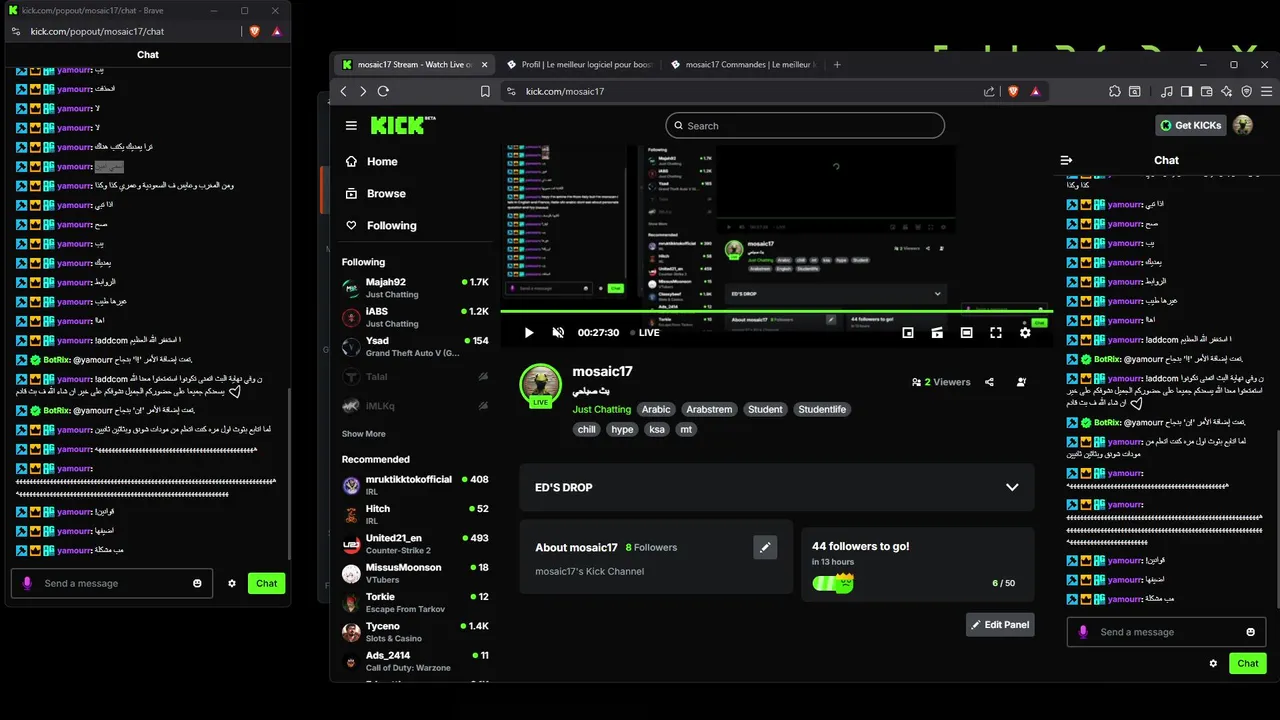
Task: Open chat settings gear in popout window
Action: pyautogui.click(x=232, y=583)
